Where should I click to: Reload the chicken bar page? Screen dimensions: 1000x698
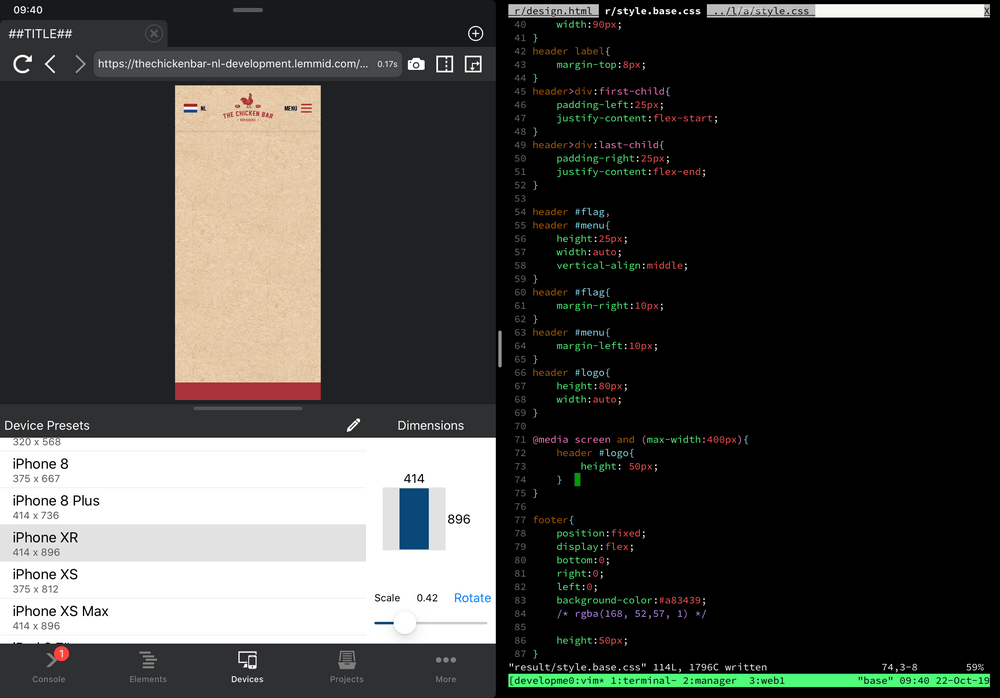pos(20,63)
